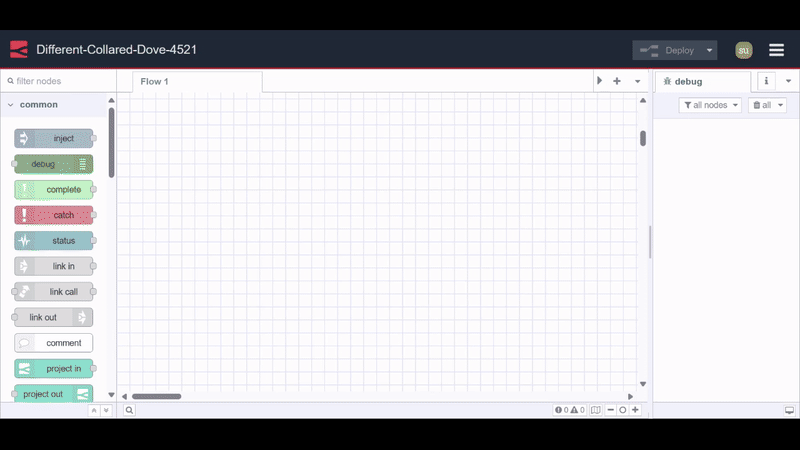Click the FlowFuse logo icon
The image size is (800, 450).
pos(19,49)
